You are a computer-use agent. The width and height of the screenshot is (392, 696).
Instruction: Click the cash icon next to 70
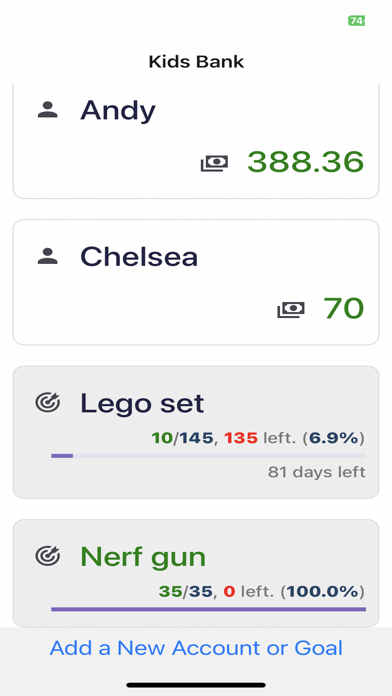(x=291, y=309)
